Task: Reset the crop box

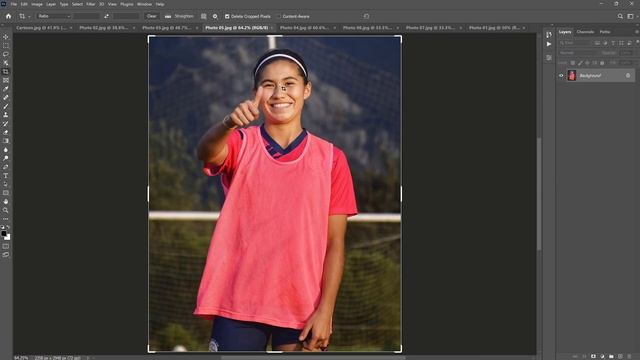Action: point(366,16)
